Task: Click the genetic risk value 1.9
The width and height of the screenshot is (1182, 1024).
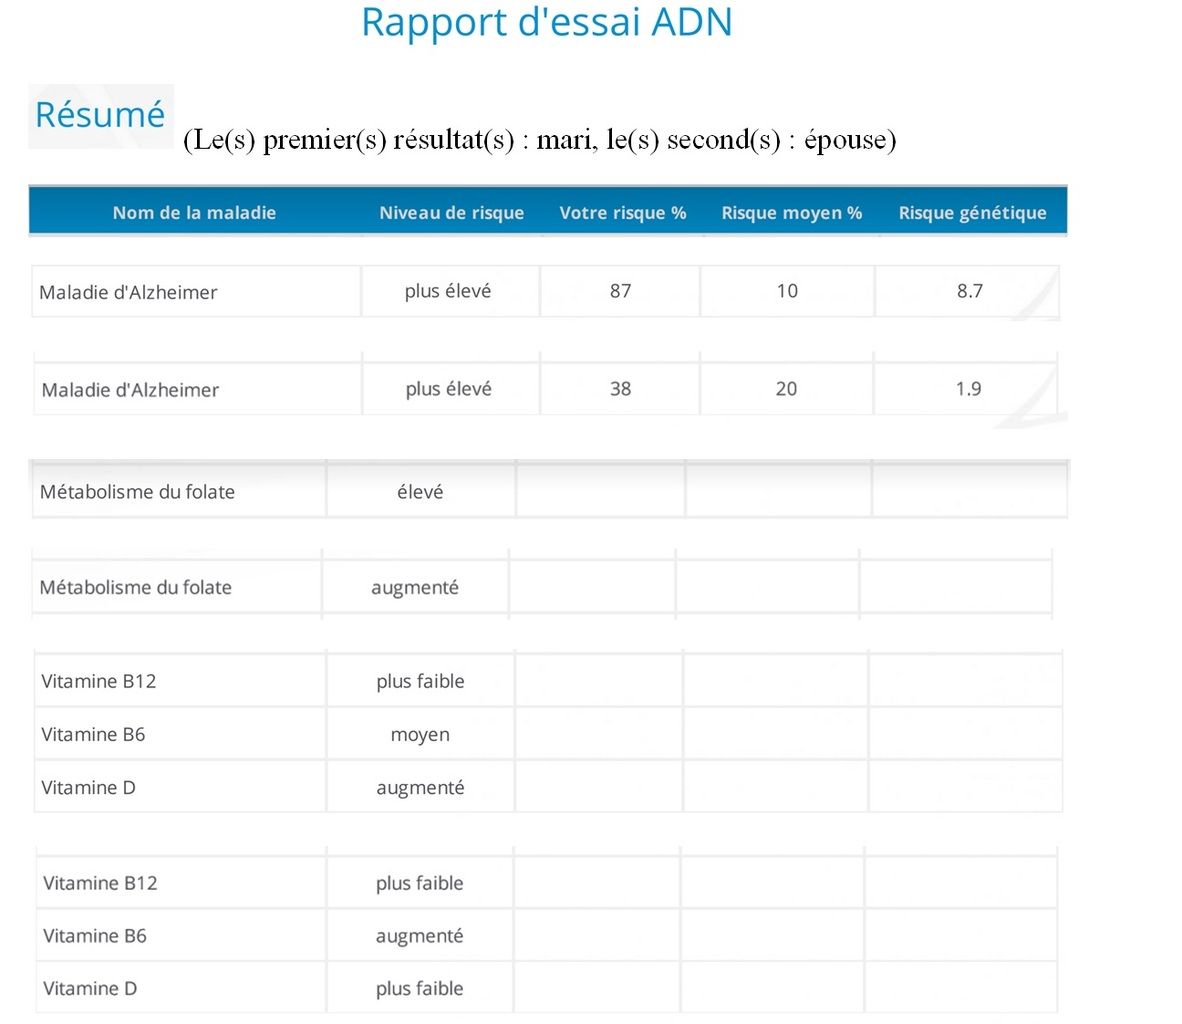Action: (x=969, y=389)
